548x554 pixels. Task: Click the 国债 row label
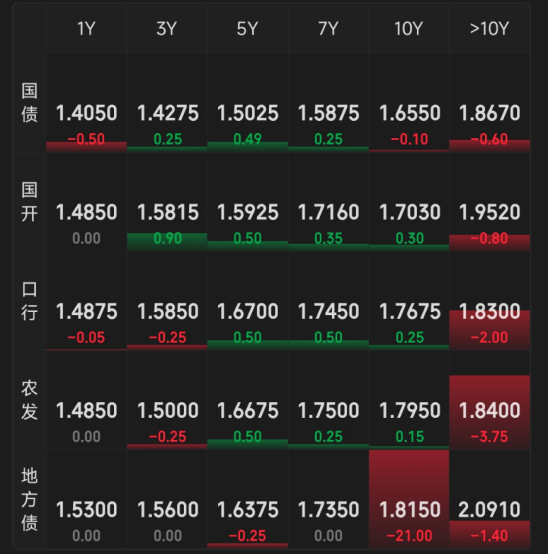click(x=29, y=103)
